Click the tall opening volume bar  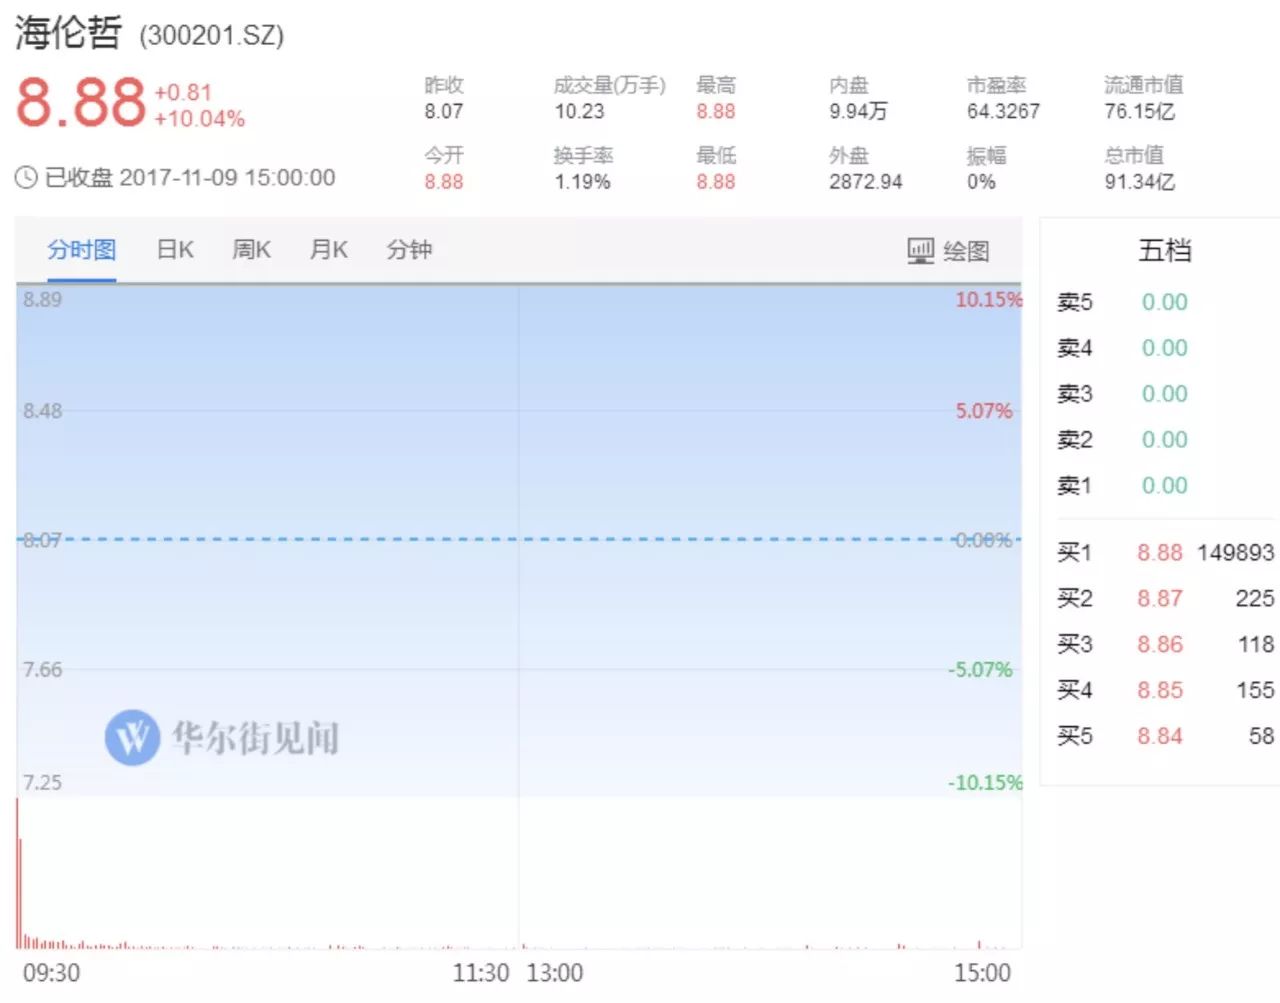[x=17, y=872]
